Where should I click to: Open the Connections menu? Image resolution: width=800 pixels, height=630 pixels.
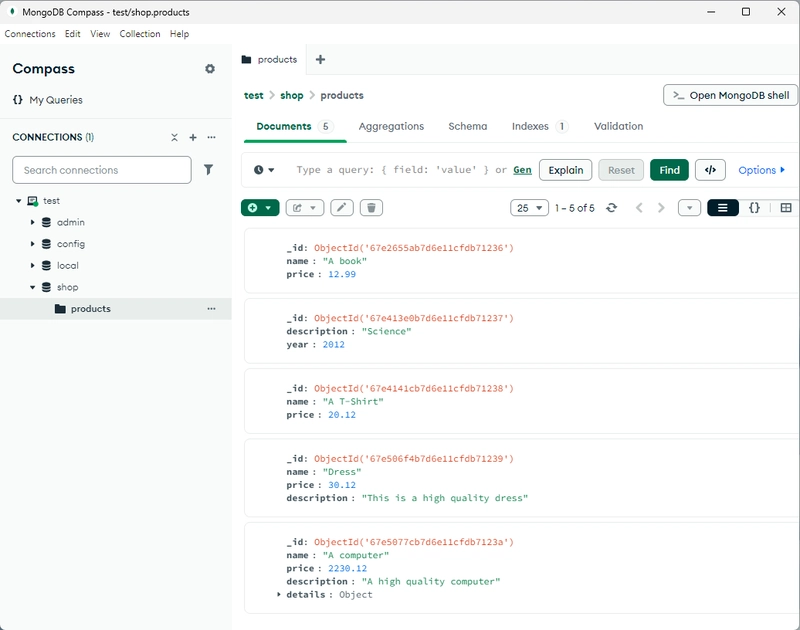coord(30,34)
